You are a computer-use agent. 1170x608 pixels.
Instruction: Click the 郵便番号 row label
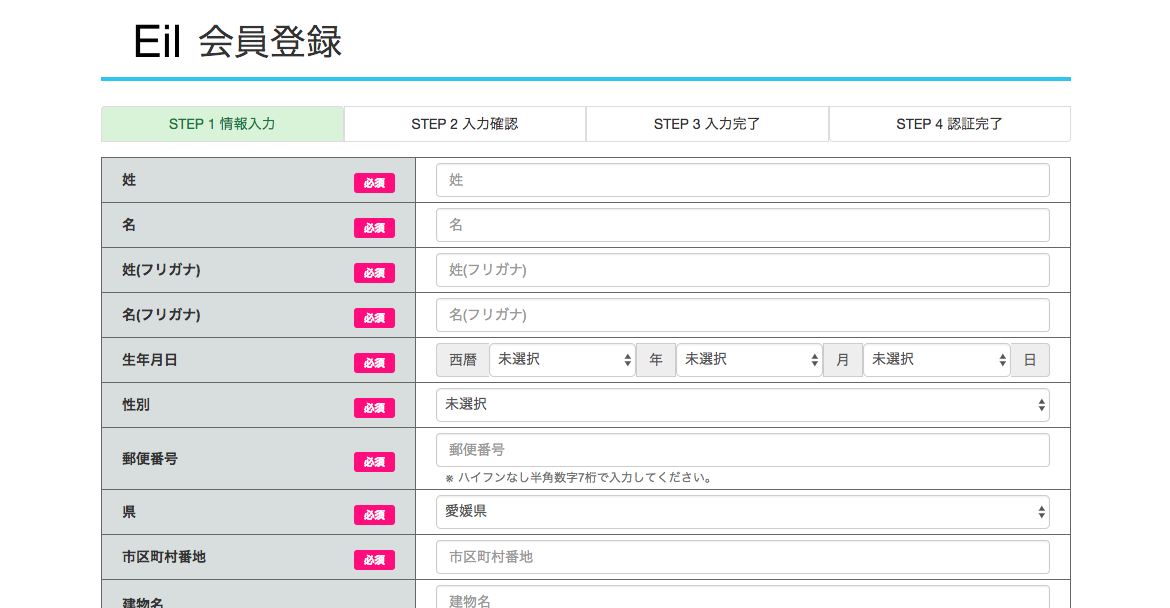point(150,459)
